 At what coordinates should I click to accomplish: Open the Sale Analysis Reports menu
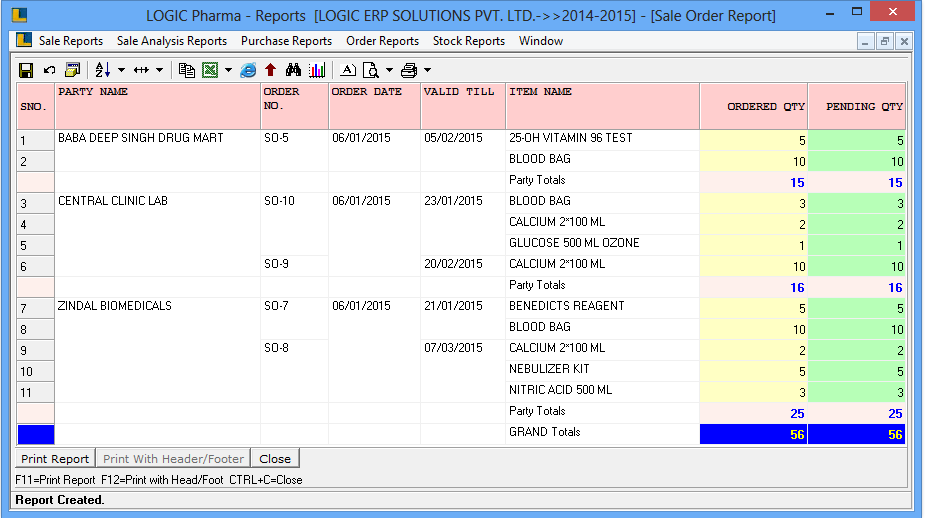point(172,41)
